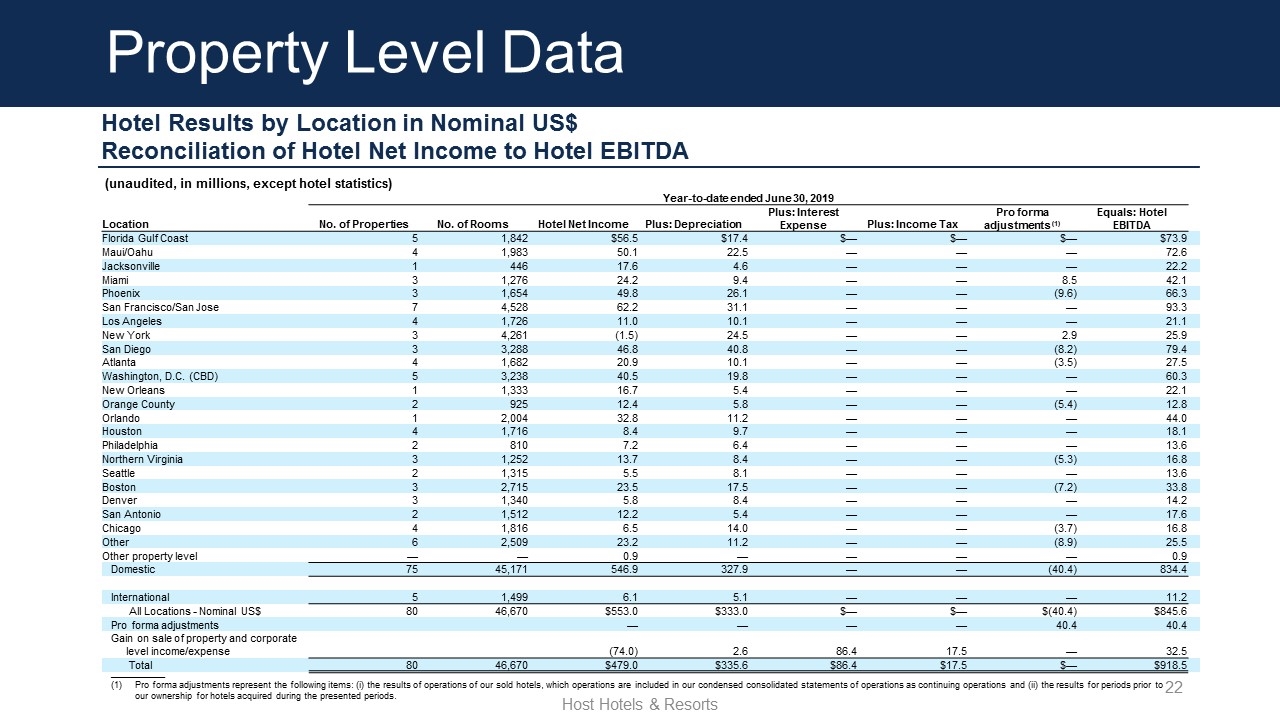This screenshot has height=720, width=1280.
Task: Click the 'Los Angeles' row label
Action: 130,321
